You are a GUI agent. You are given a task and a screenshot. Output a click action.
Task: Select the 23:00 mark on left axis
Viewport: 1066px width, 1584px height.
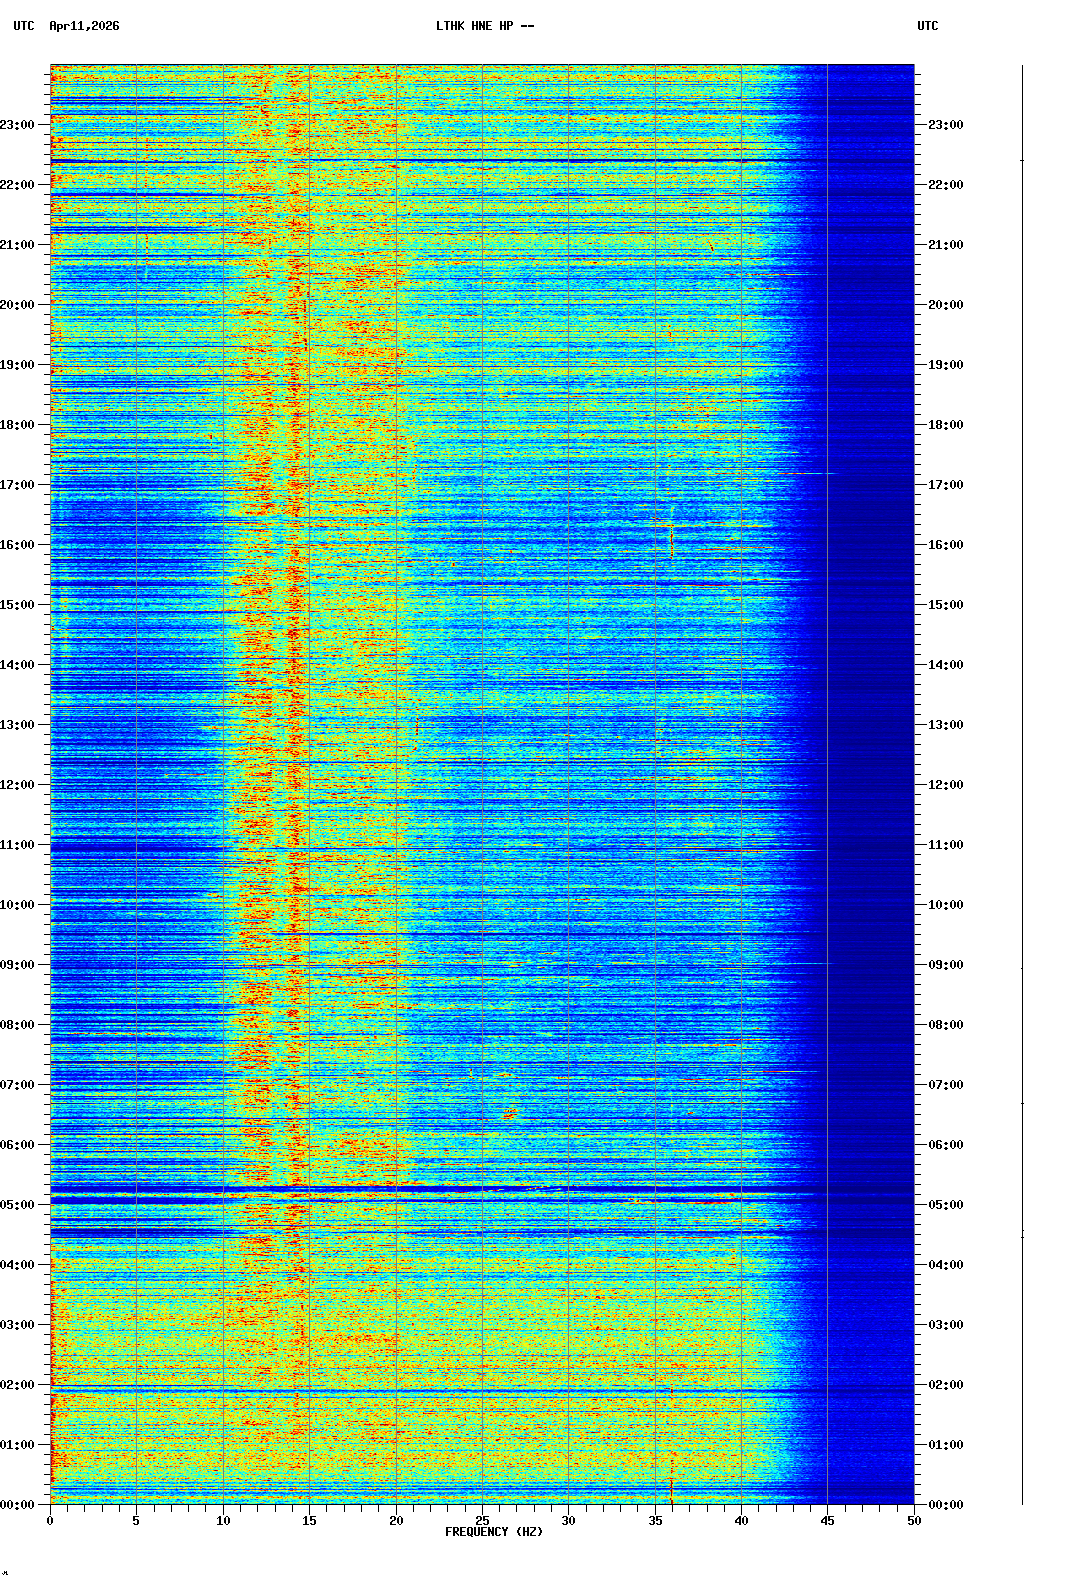[18, 125]
